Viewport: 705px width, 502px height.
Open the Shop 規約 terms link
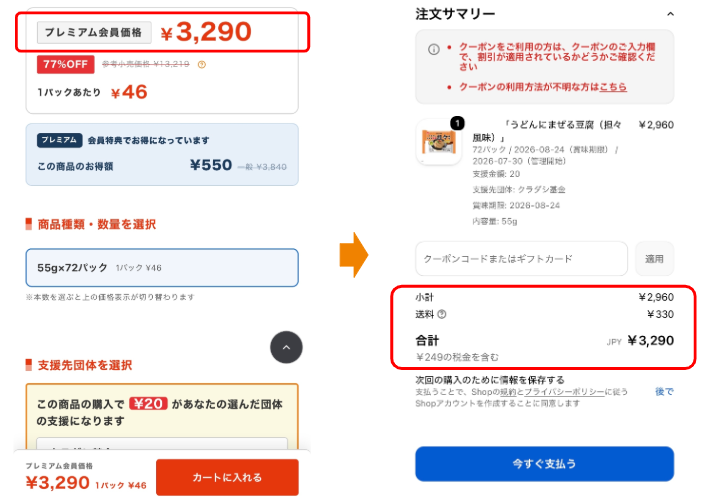point(507,392)
